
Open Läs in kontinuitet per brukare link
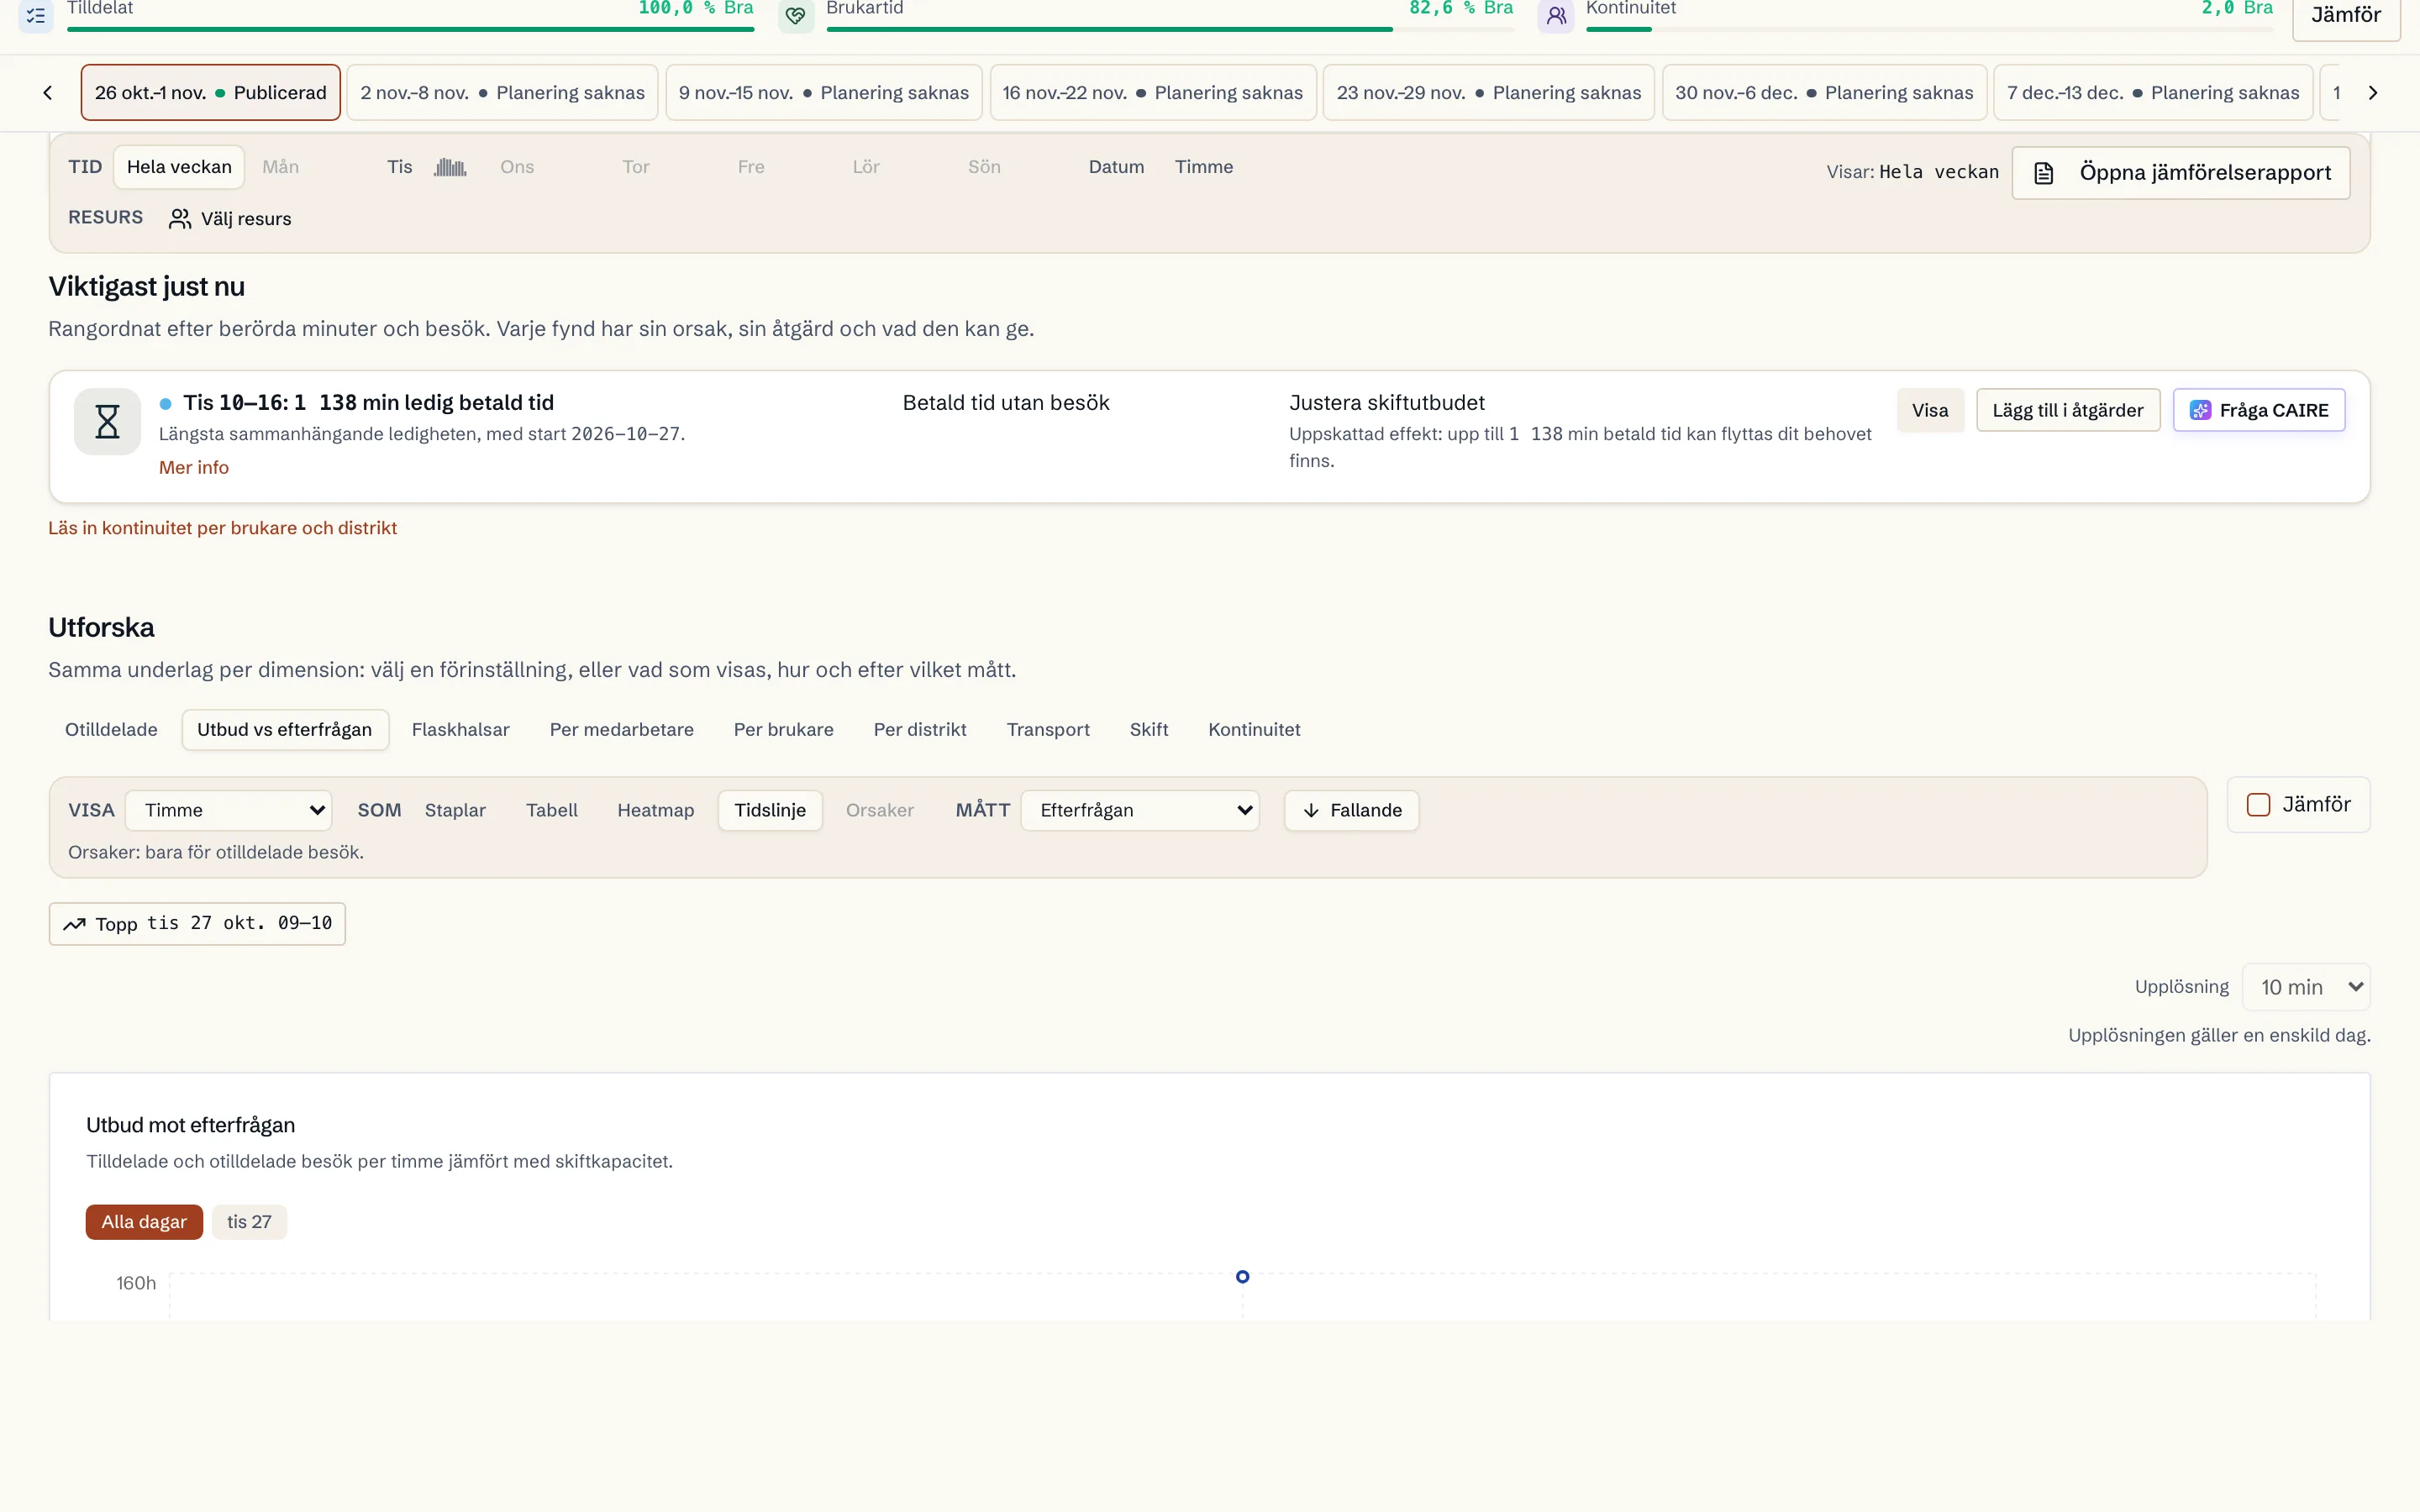click(x=223, y=528)
